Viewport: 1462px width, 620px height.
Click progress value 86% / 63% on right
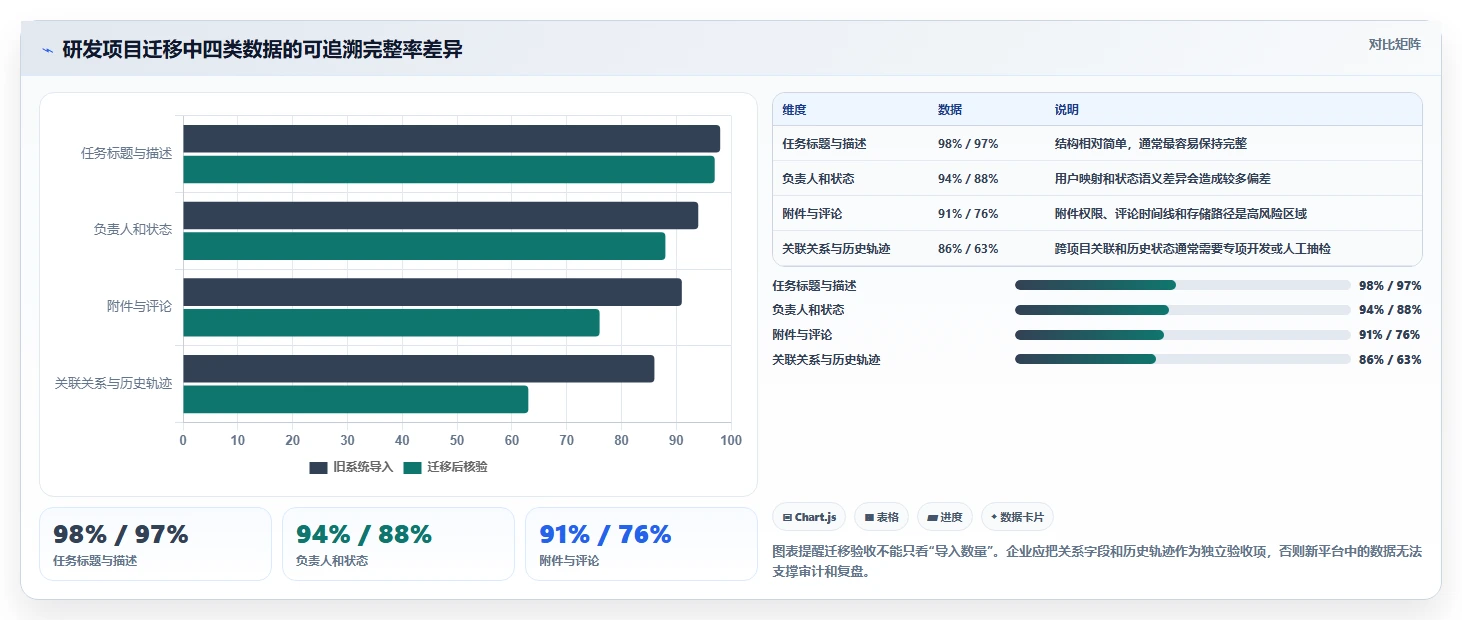[x=1390, y=360]
